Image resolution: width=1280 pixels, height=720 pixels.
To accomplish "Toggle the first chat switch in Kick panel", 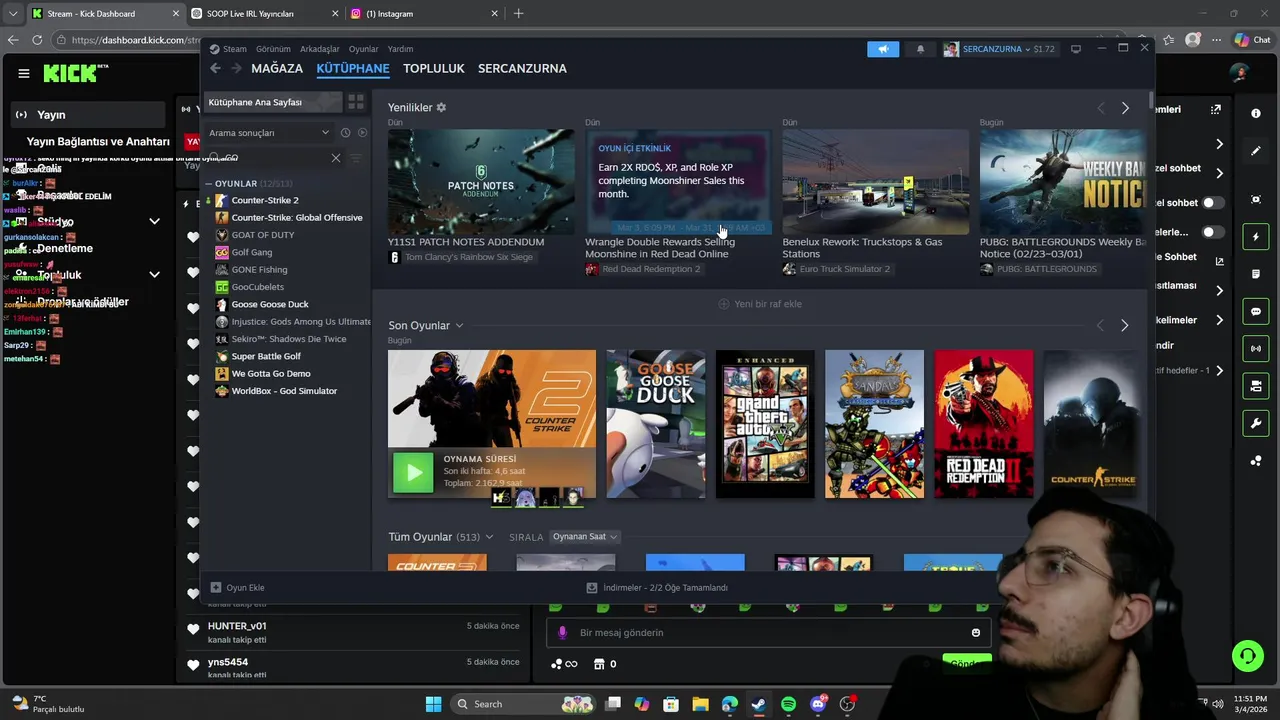I will tap(1213, 203).
